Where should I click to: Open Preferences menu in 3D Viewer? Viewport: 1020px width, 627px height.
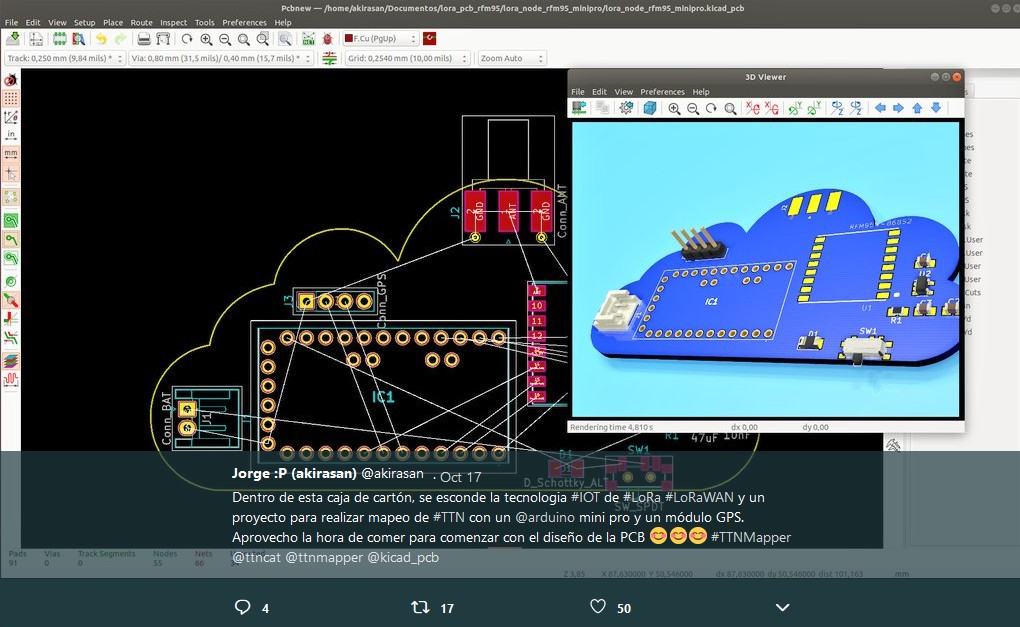point(662,92)
